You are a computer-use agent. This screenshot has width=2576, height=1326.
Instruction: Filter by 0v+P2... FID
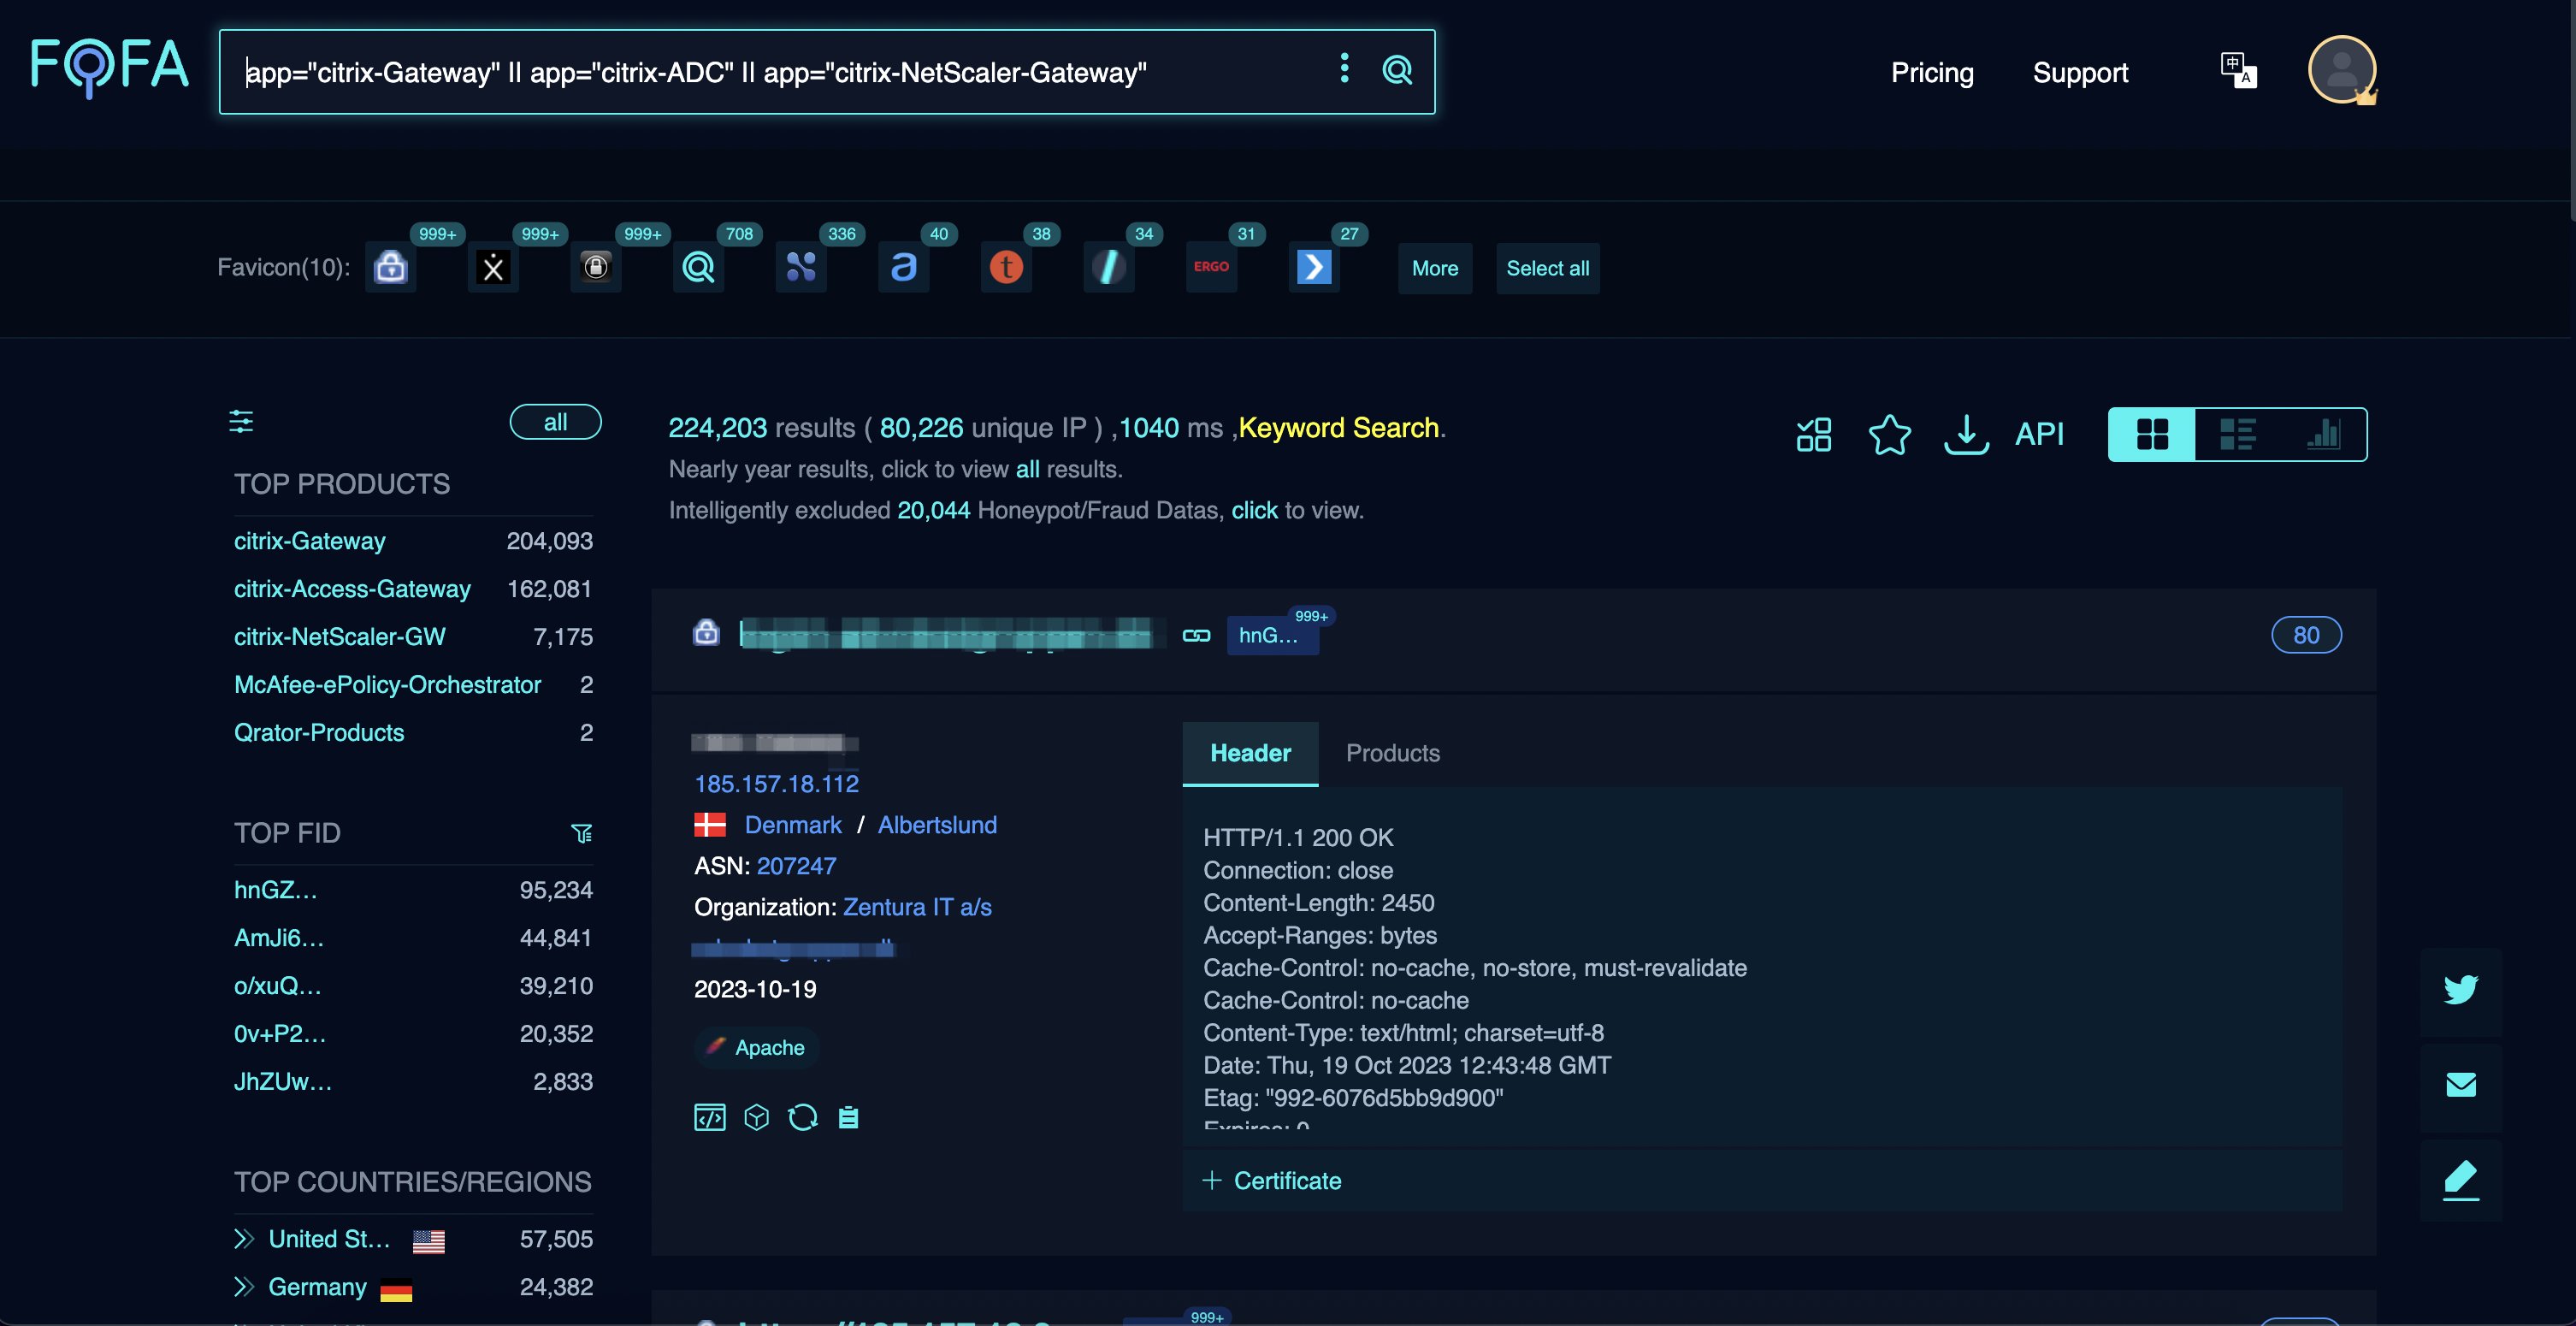pyautogui.click(x=279, y=1034)
